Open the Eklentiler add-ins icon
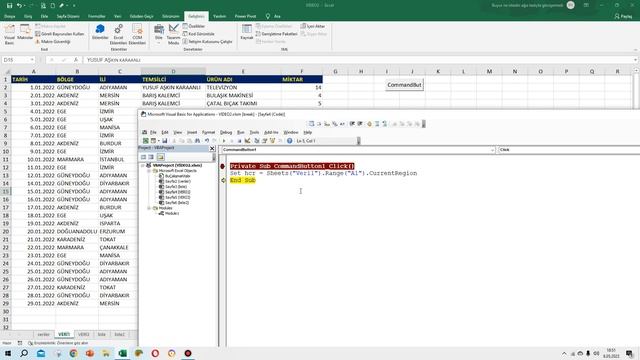 coord(100,32)
